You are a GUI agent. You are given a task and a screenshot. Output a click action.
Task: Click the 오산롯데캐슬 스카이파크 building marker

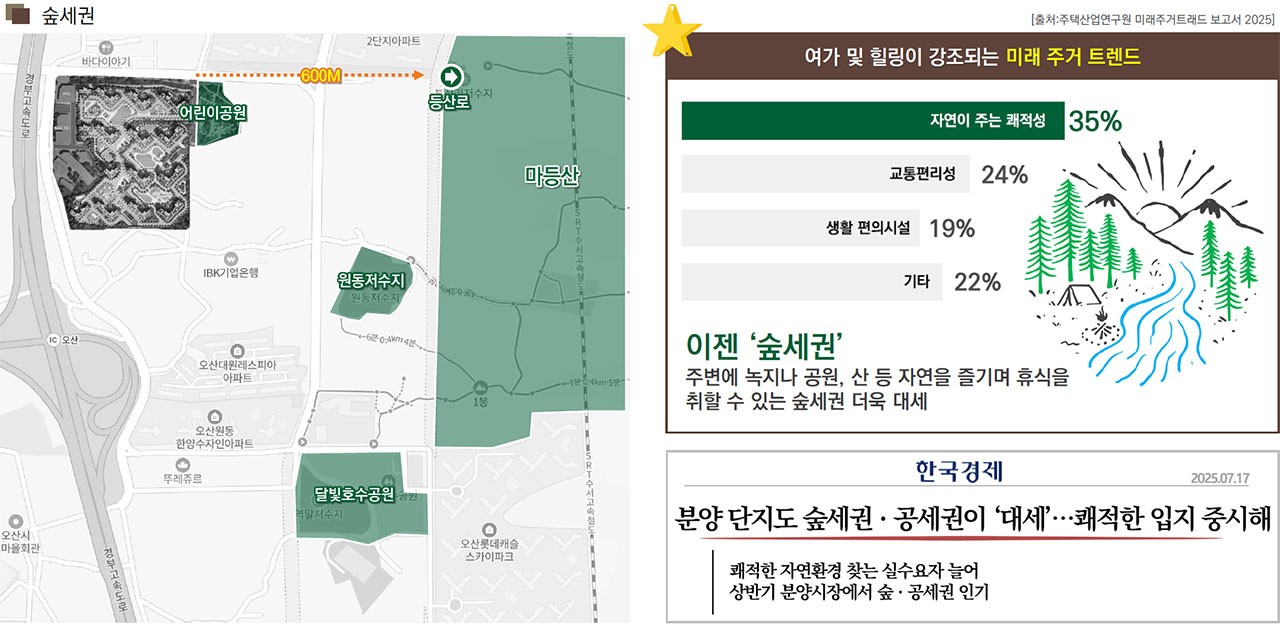[x=491, y=531]
